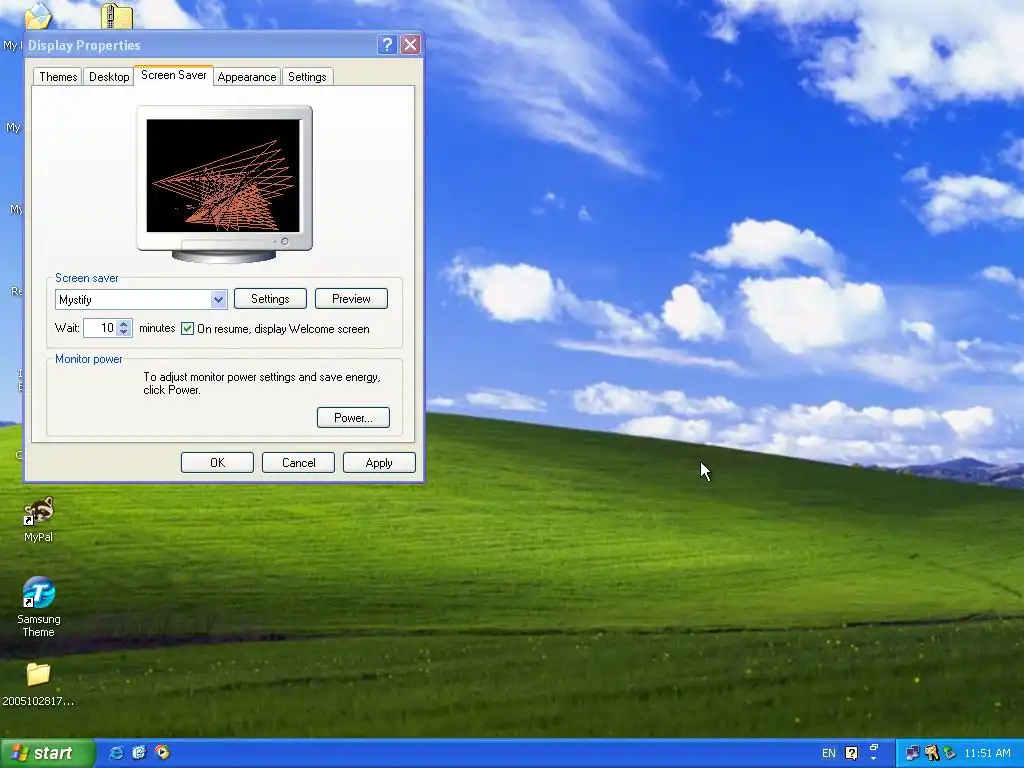Open the language bar help icon

[x=852, y=753]
